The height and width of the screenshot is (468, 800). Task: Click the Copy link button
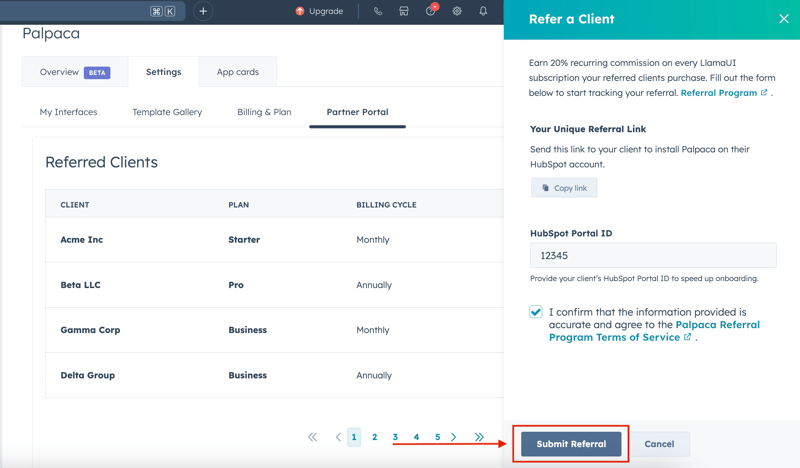point(564,188)
